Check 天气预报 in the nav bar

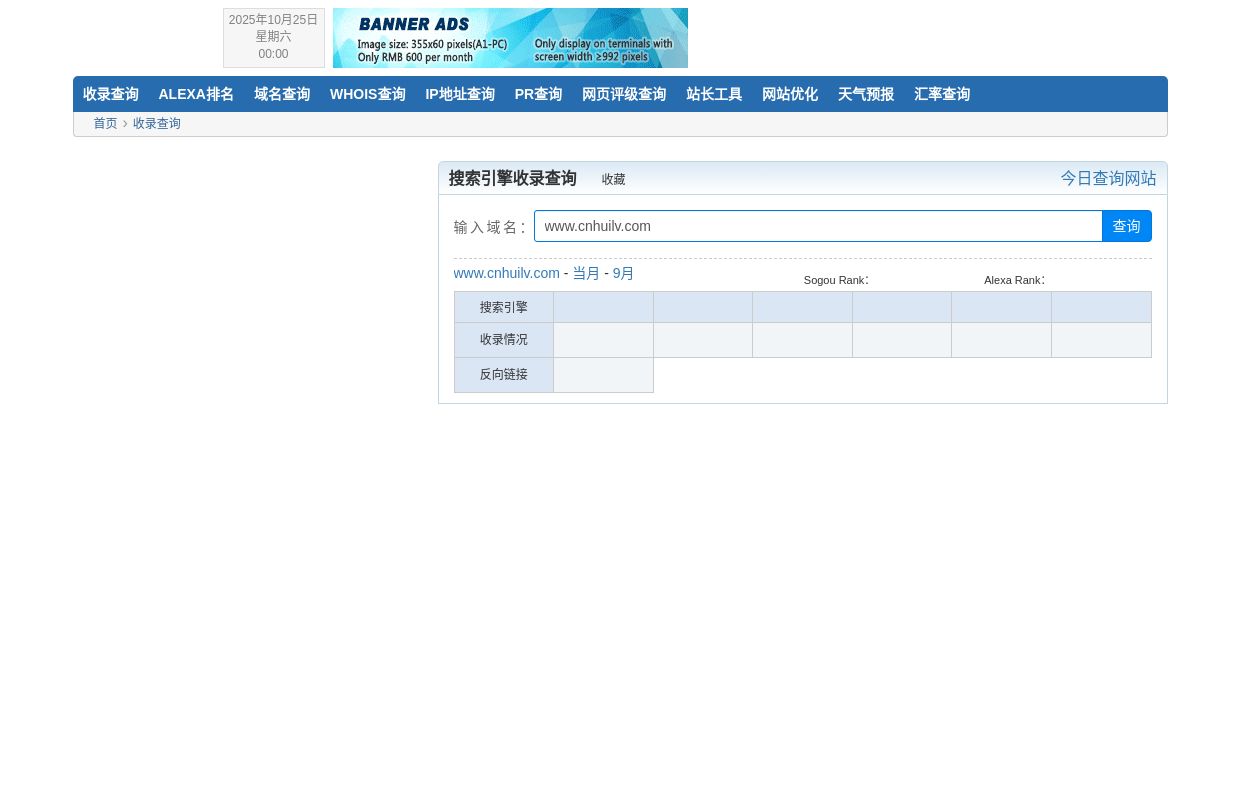[x=866, y=94]
